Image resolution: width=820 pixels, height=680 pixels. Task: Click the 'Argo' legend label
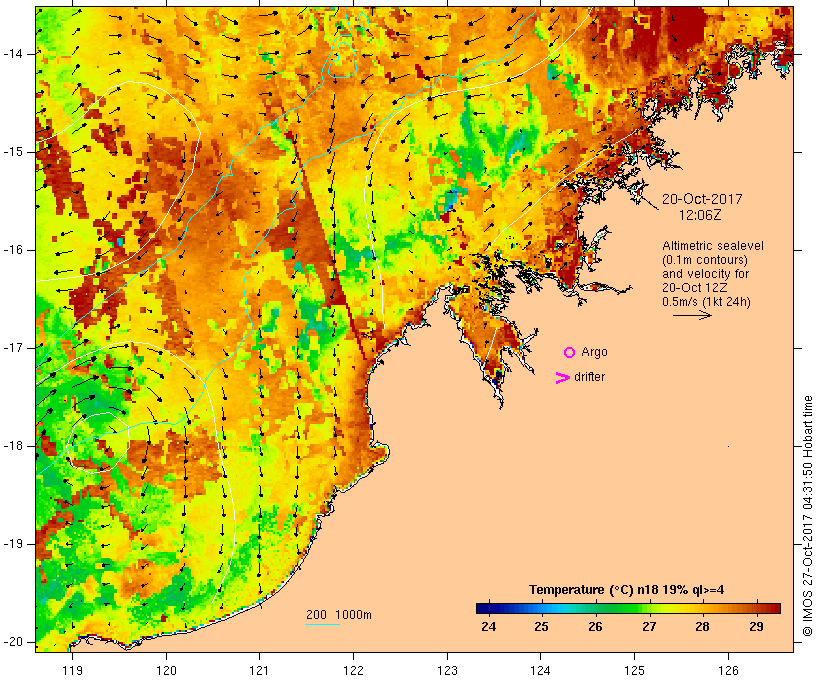(x=595, y=352)
